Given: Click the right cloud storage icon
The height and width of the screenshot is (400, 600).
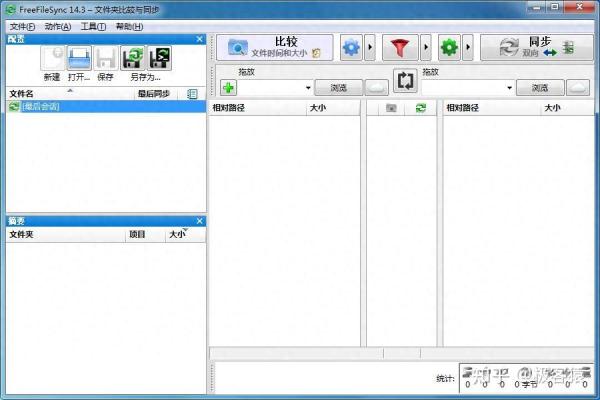Looking at the screenshot, I should tap(578, 88).
